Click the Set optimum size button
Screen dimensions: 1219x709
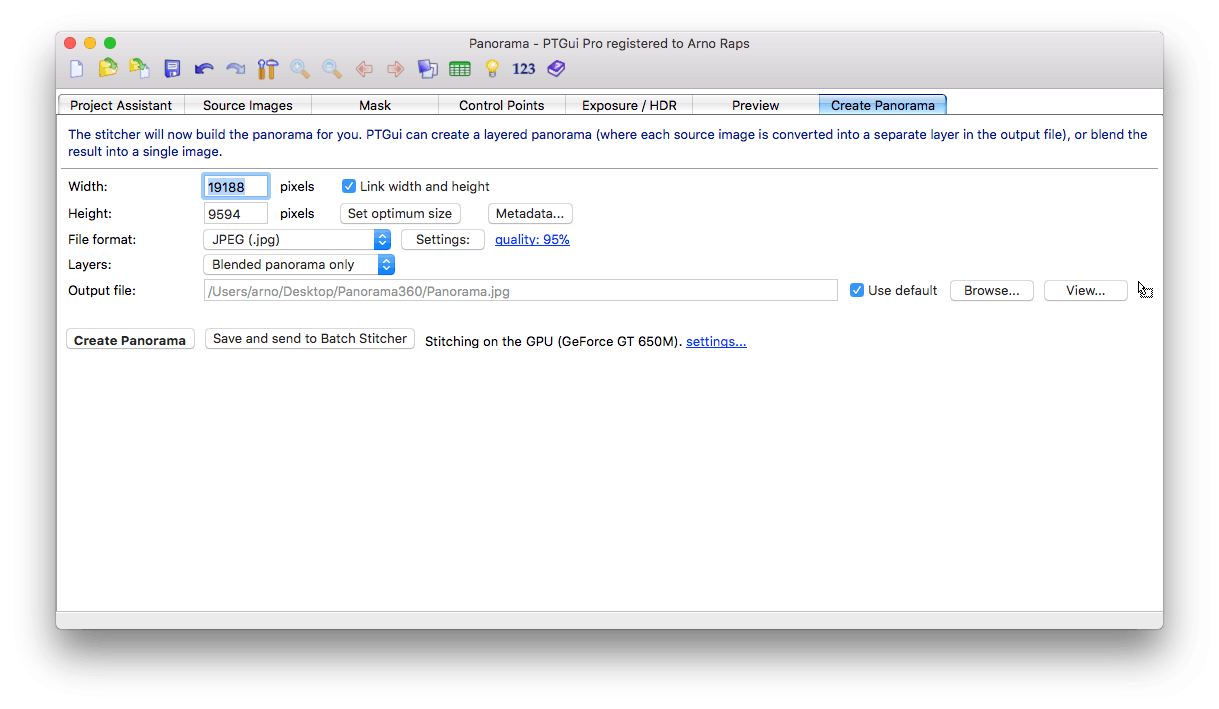point(400,213)
